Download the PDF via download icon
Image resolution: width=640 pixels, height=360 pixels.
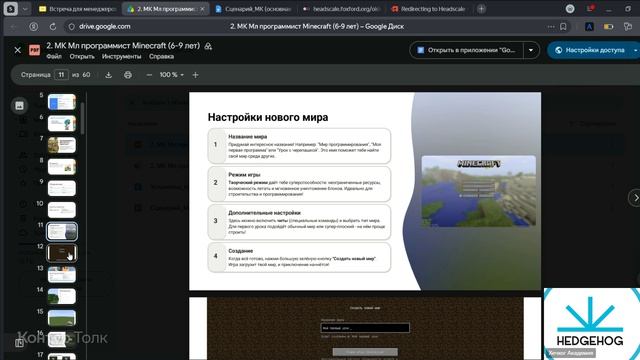[108, 75]
